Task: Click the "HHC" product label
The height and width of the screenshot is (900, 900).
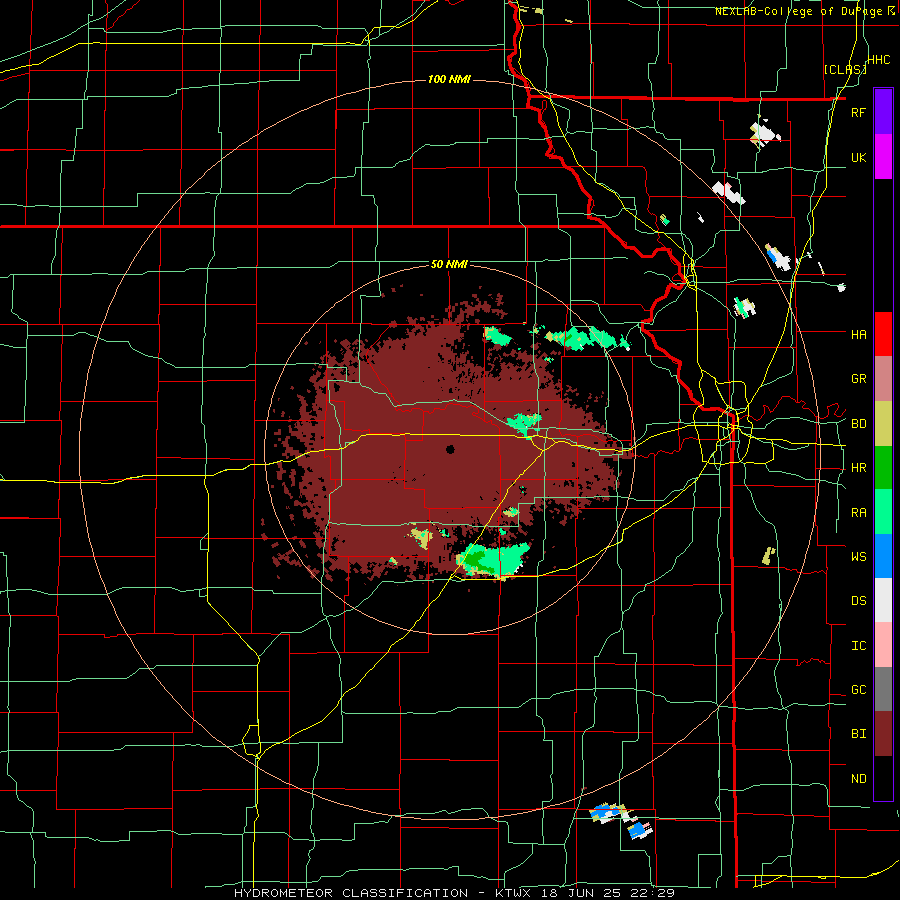Action: (879, 60)
